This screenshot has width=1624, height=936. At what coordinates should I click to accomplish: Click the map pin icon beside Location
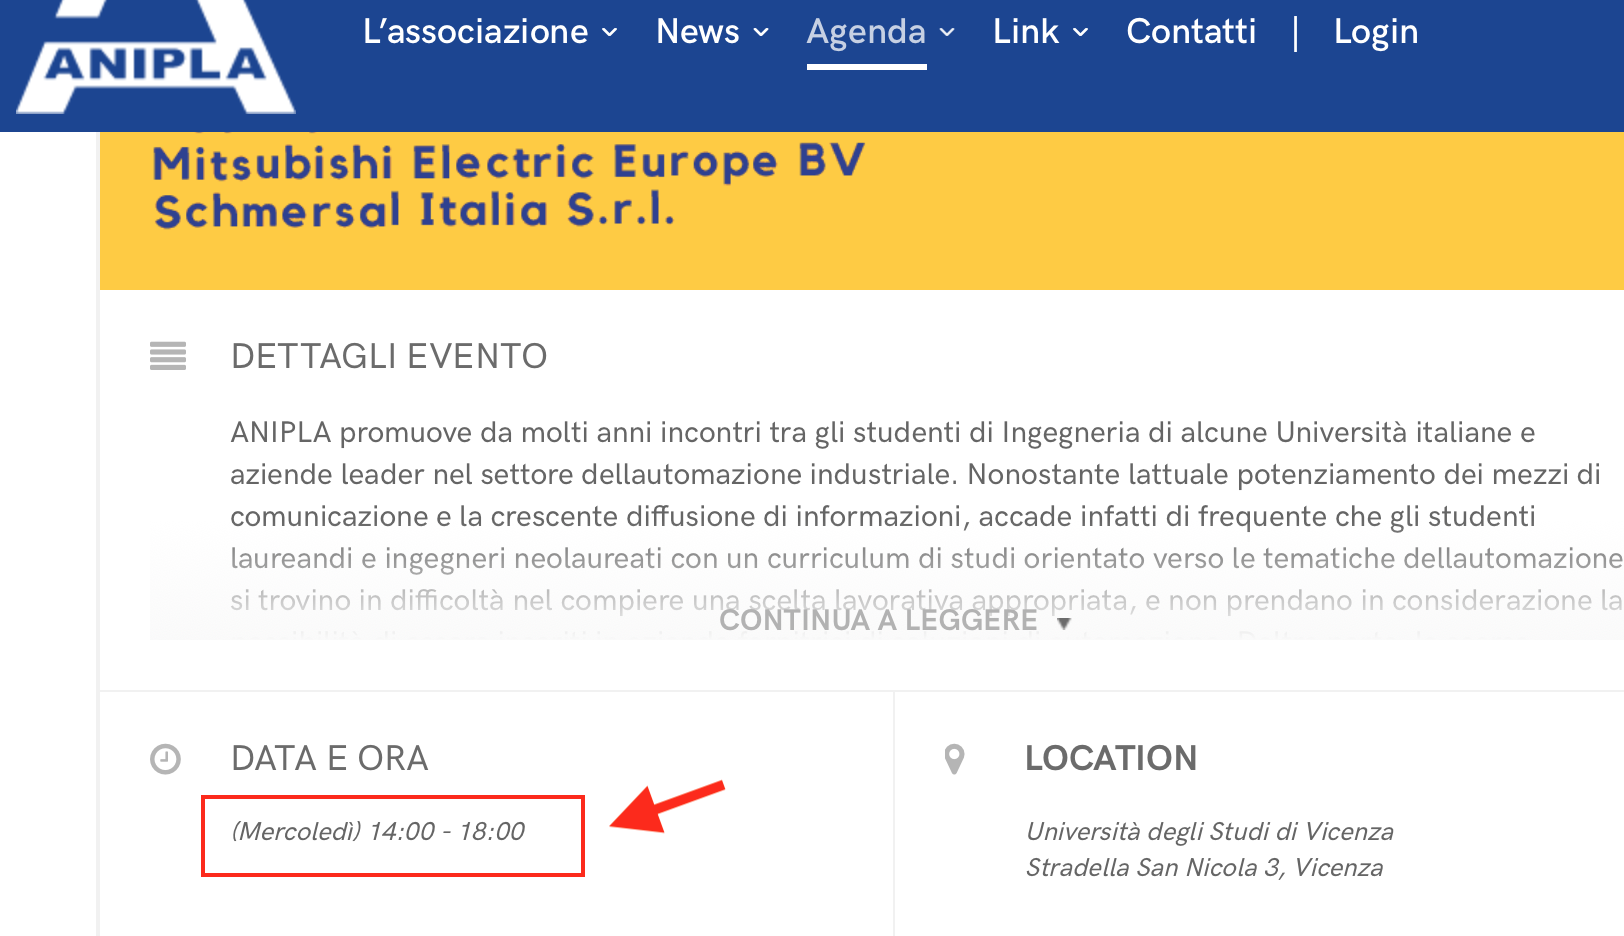(955, 760)
